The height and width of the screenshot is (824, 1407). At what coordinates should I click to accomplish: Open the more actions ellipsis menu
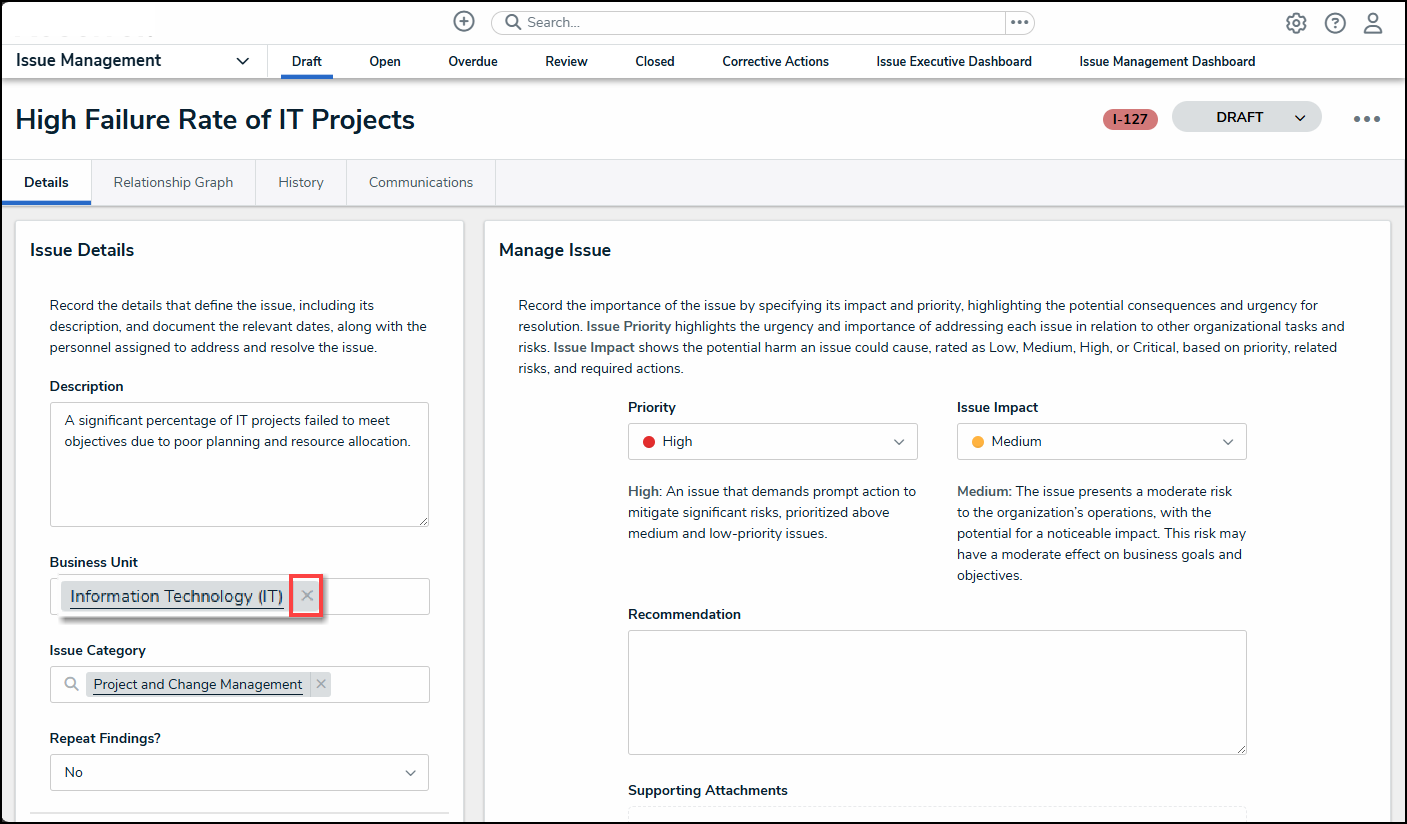click(1367, 119)
